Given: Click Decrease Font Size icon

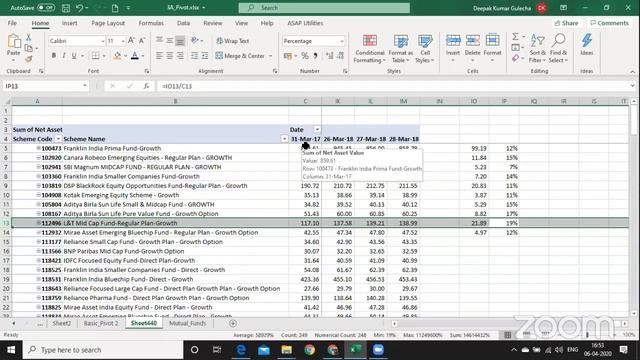Looking at the screenshot, I should [142, 40].
